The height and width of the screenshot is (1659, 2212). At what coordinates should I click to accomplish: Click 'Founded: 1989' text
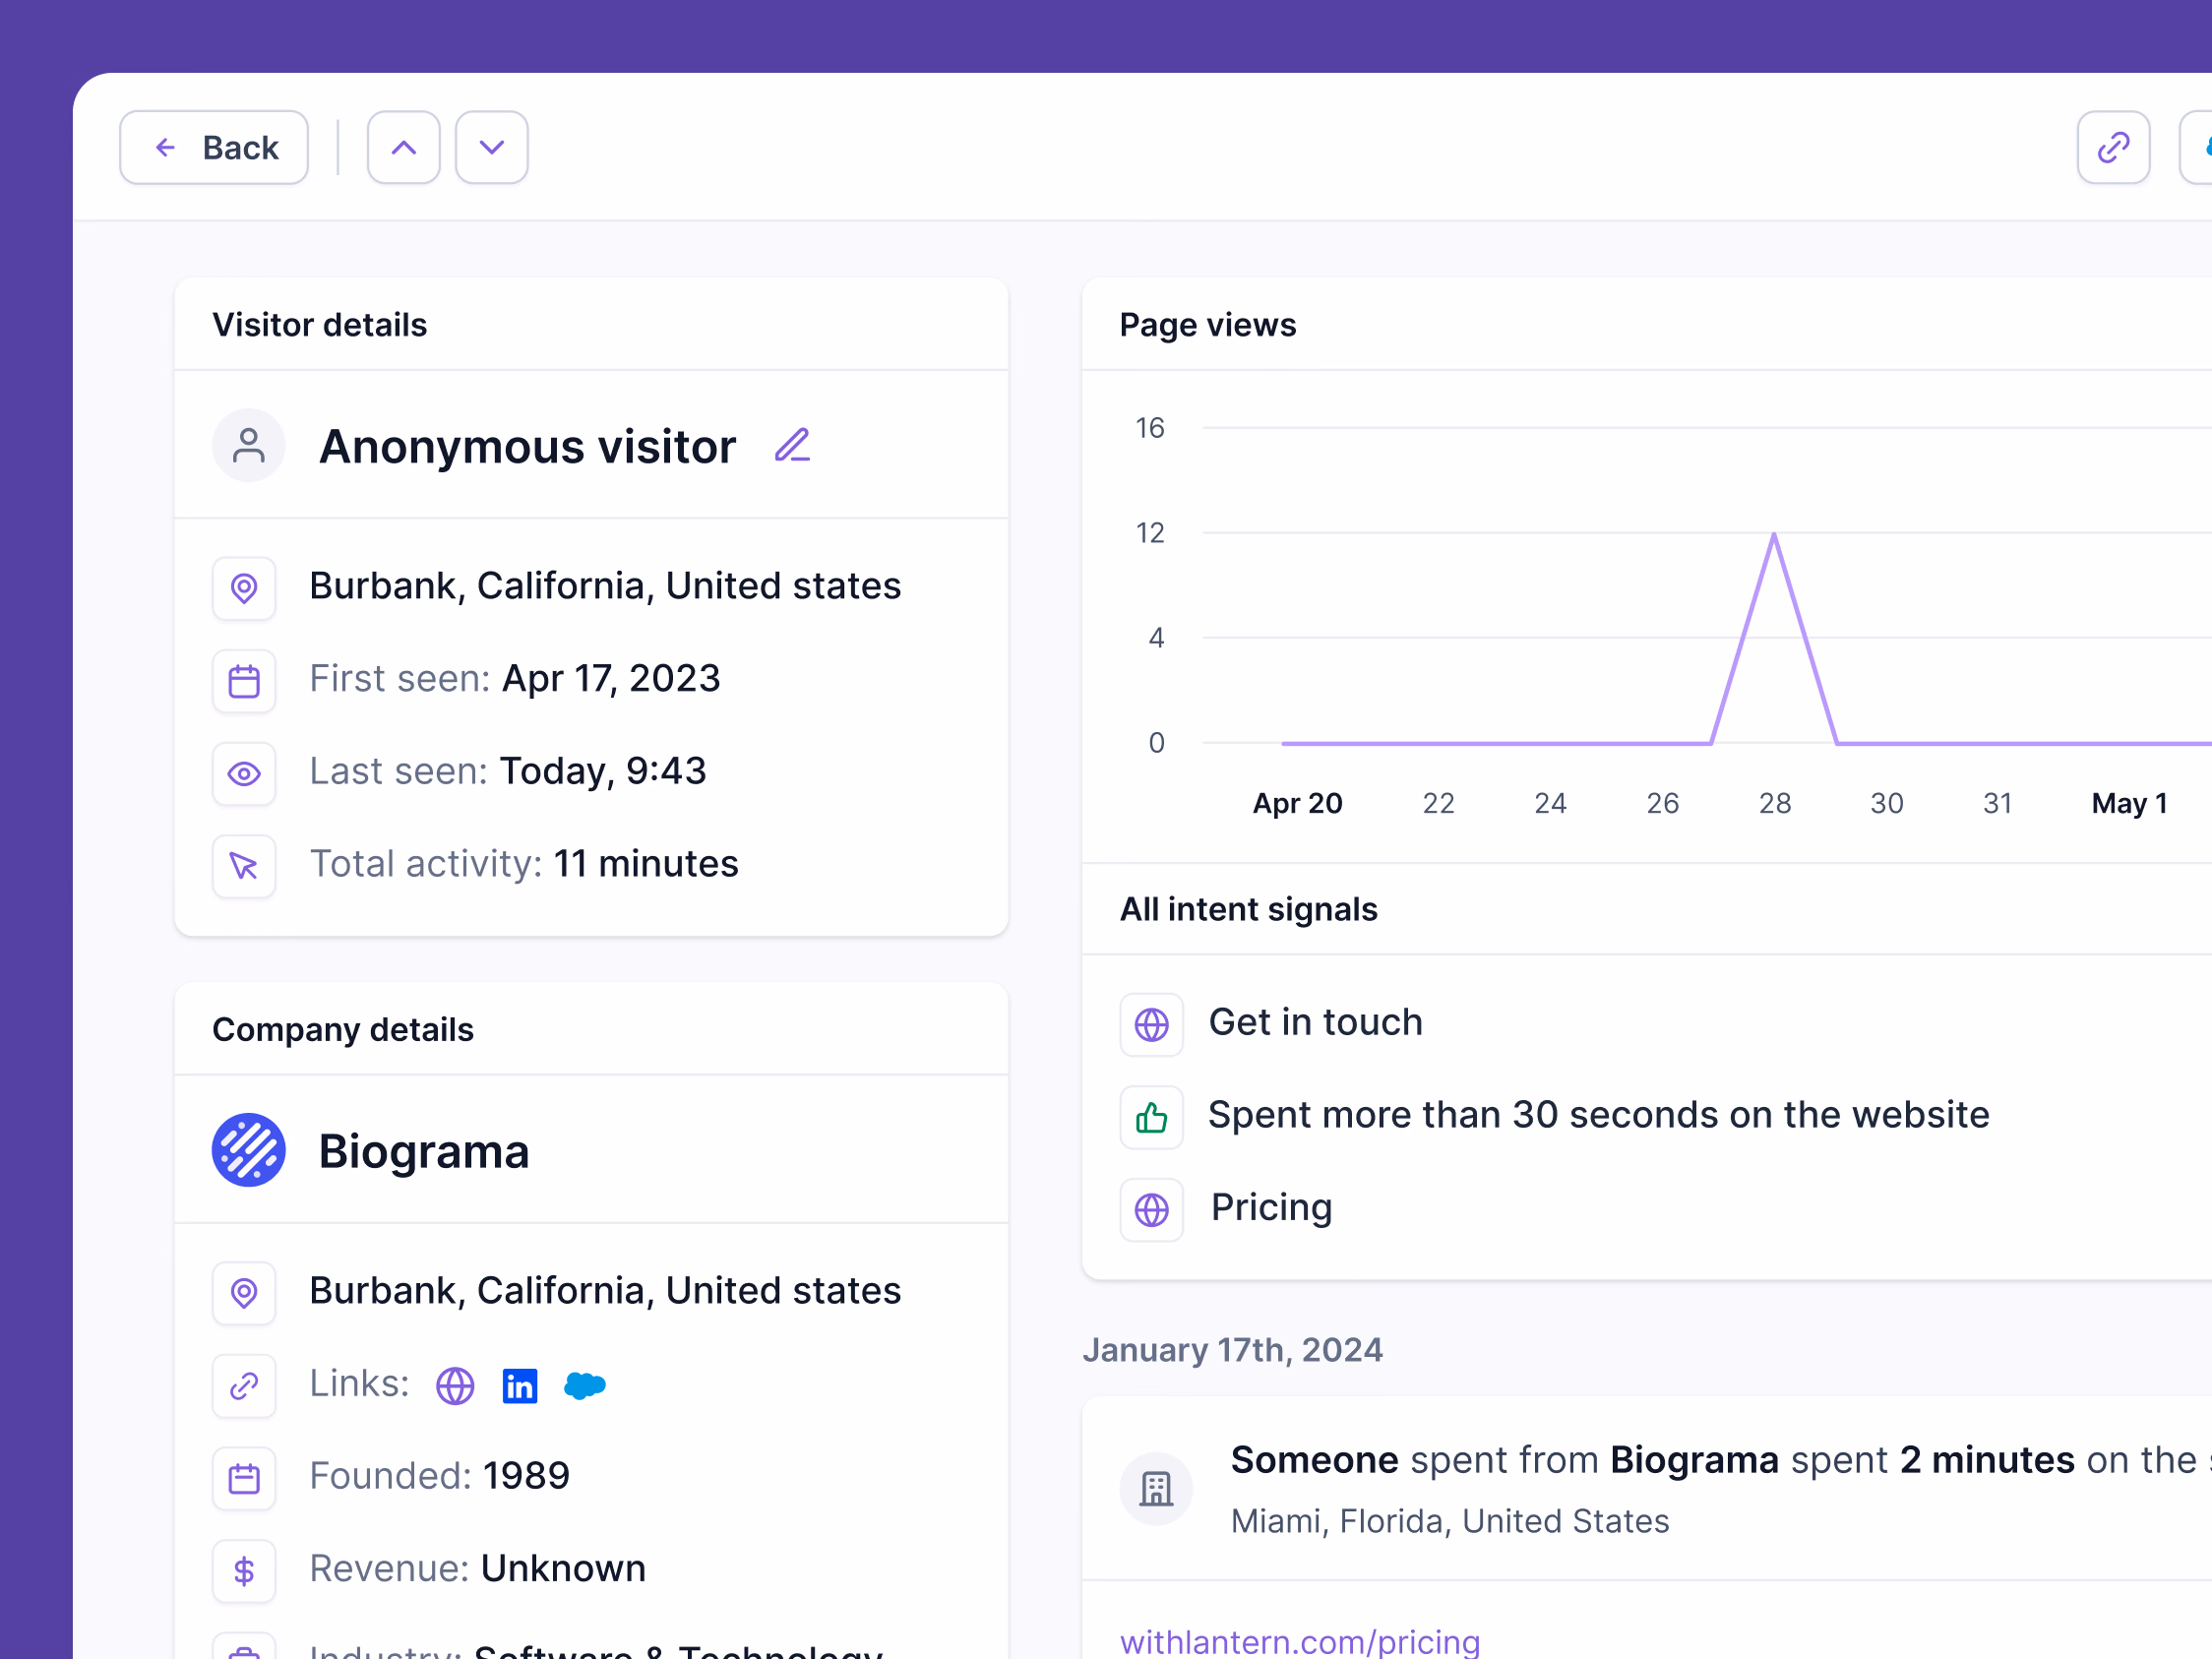tap(439, 1476)
